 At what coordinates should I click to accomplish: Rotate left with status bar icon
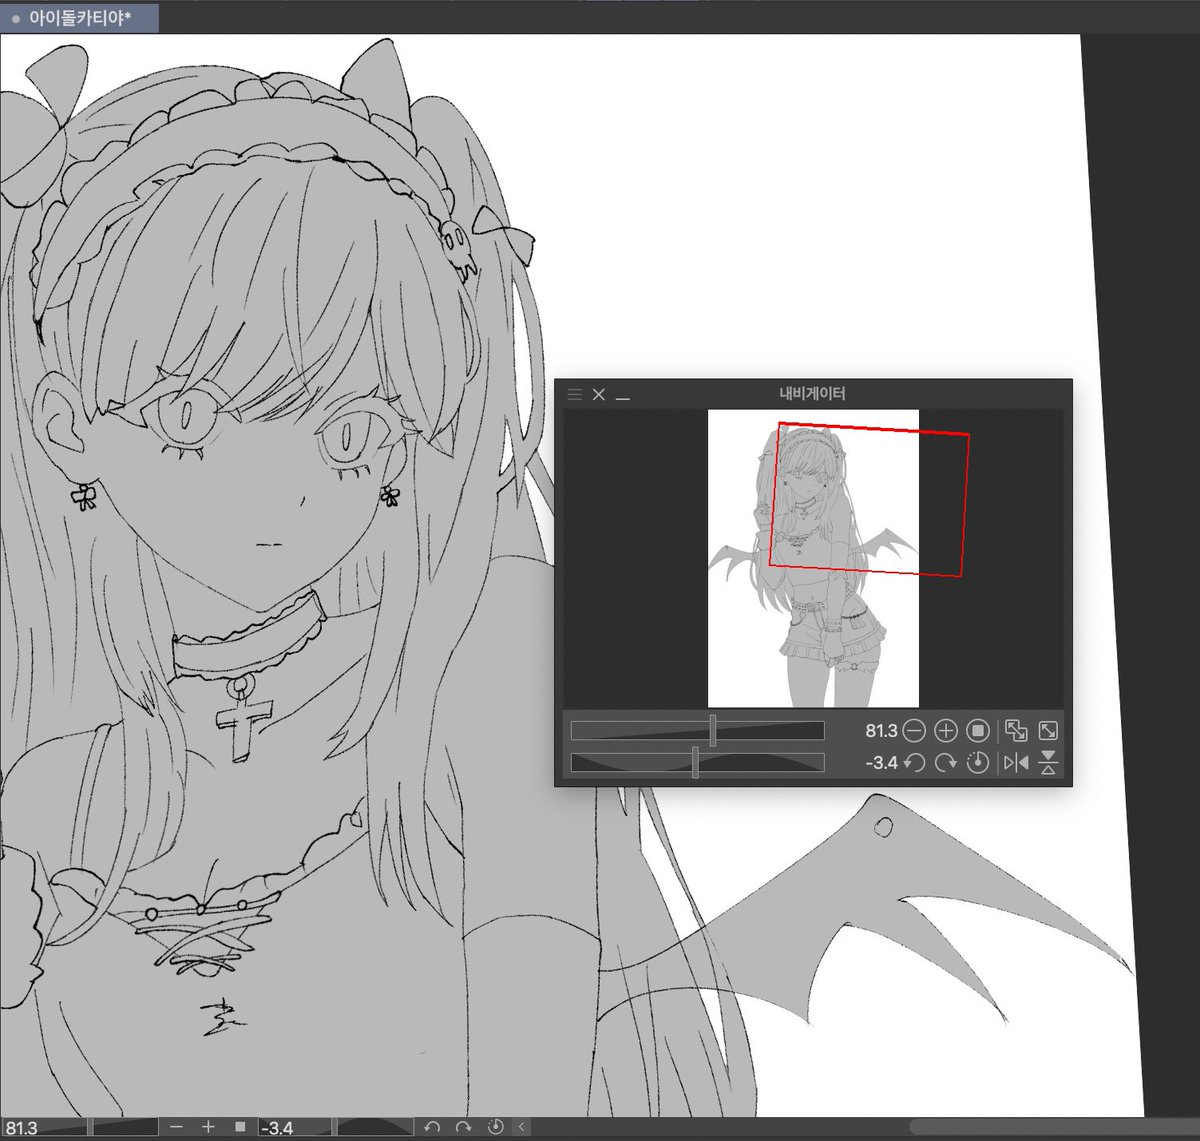[432, 1127]
